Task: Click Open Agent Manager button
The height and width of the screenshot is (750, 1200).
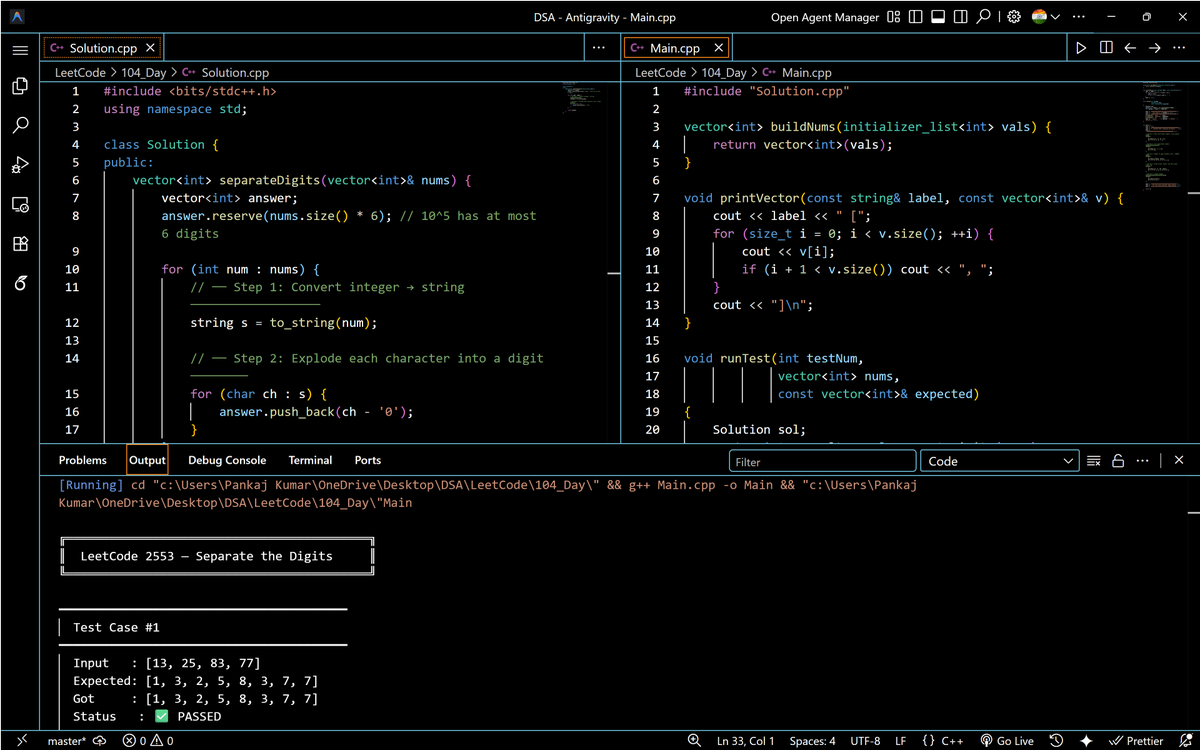Action: coord(825,17)
